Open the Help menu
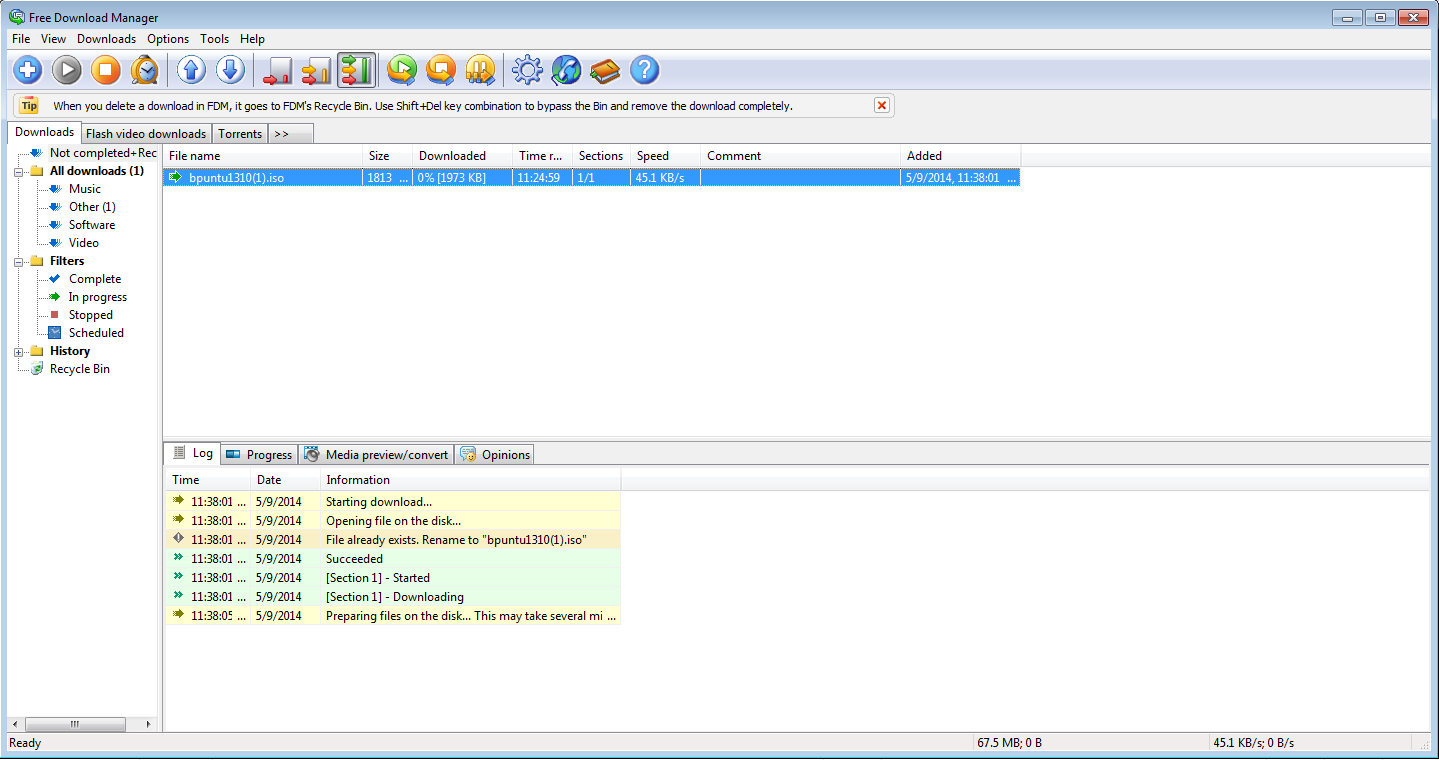The width and height of the screenshot is (1439, 760). [x=253, y=39]
